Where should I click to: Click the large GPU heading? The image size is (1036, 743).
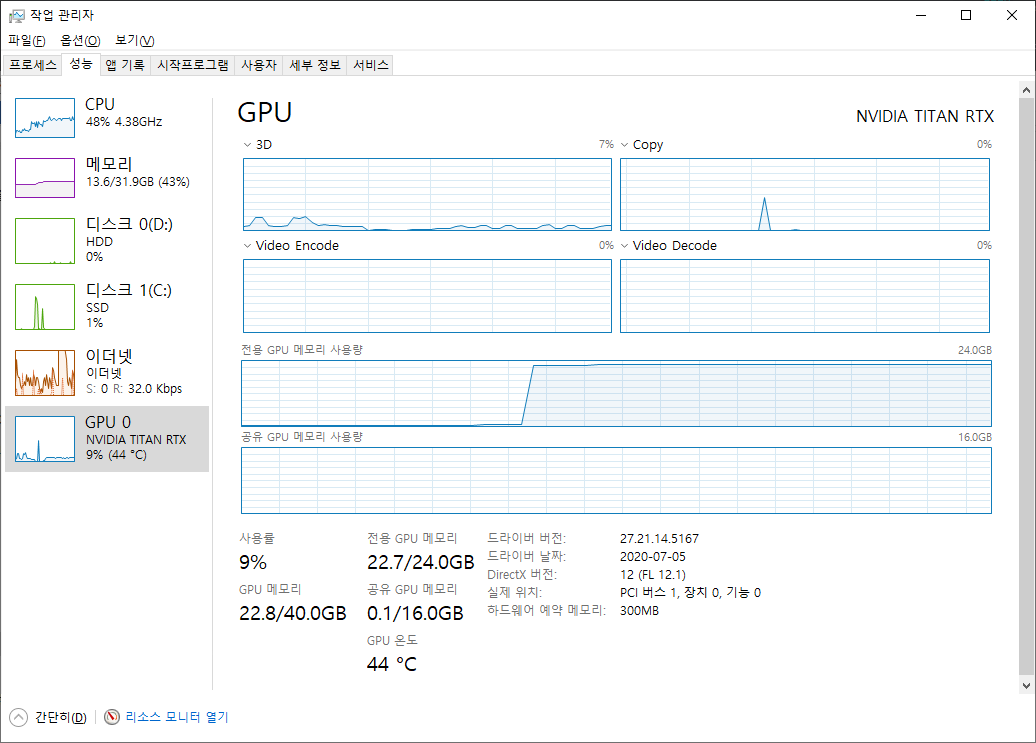pos(265,112)
